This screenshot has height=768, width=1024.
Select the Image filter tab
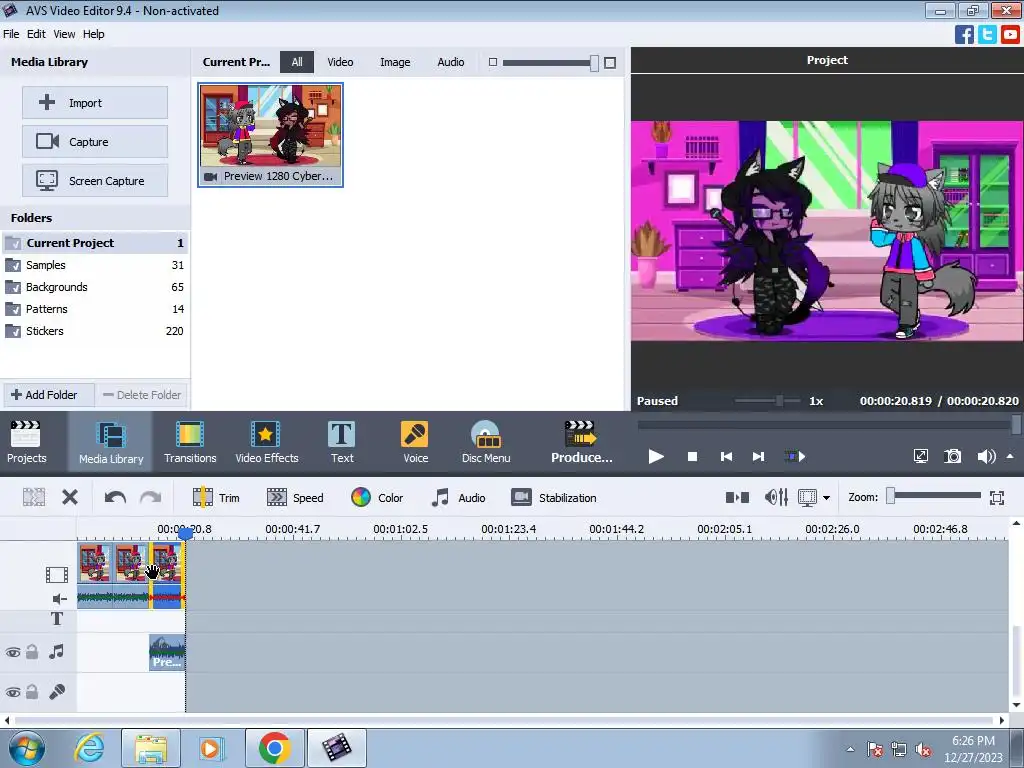pos(395,62)
